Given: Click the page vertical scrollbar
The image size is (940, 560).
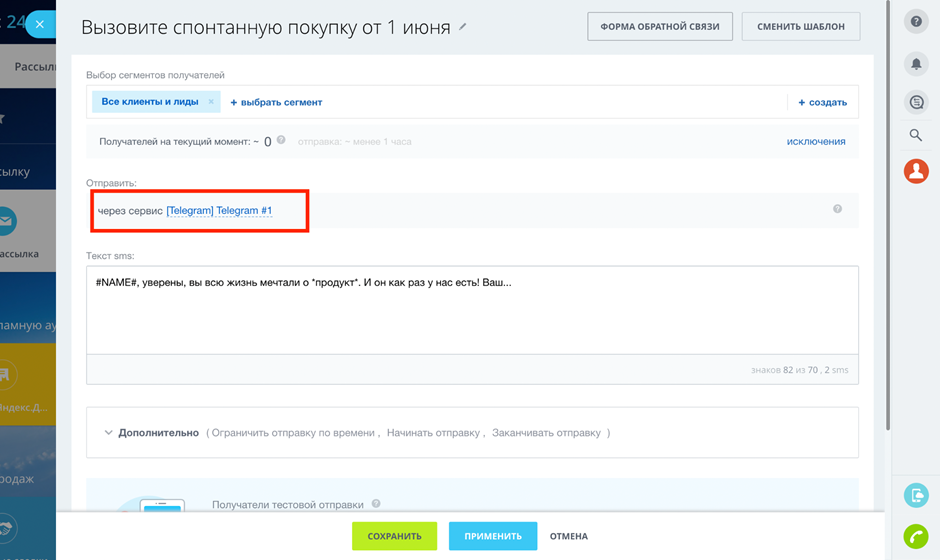Looking at the screenshot, I should [x=888, y=216].
